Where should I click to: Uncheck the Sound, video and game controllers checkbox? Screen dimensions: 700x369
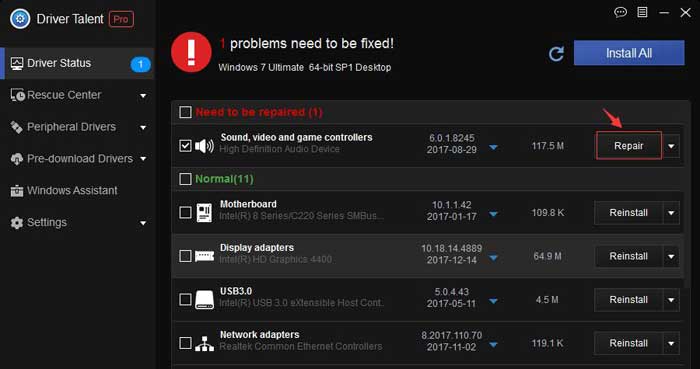(x=185, y=145)
